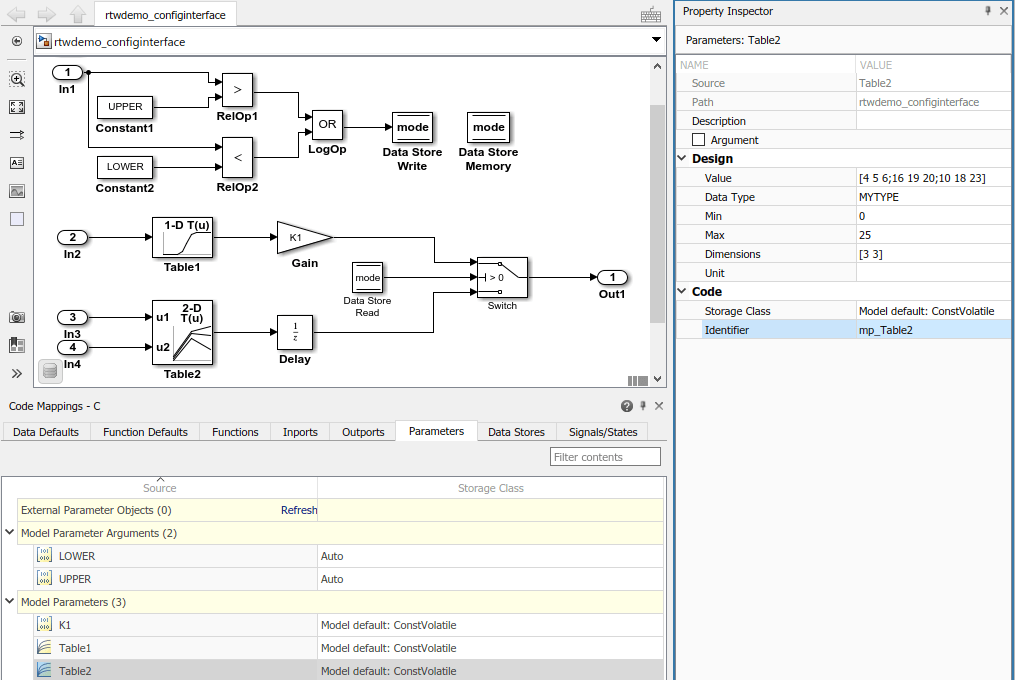This screenshot has height=680, width=1015.
Task: Click inside the Filter contents field
Action: coord(605,456)
